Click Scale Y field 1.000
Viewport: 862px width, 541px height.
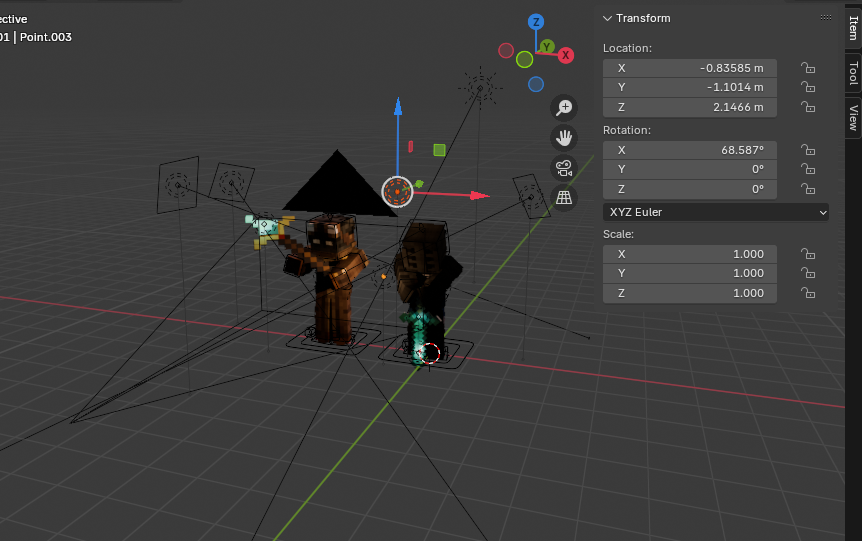coord(690,273)
